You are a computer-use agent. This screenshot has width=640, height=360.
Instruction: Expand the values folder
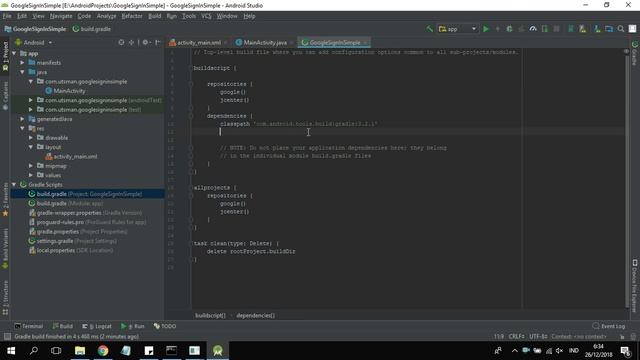coord(31,176)
